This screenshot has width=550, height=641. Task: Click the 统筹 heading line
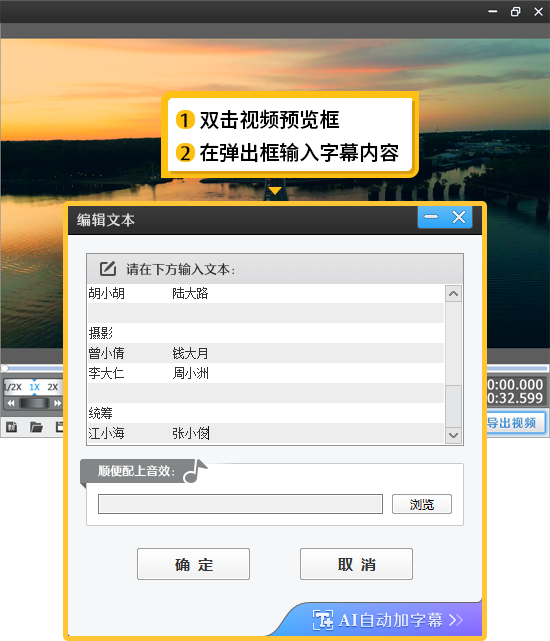(x=266, y=413)
